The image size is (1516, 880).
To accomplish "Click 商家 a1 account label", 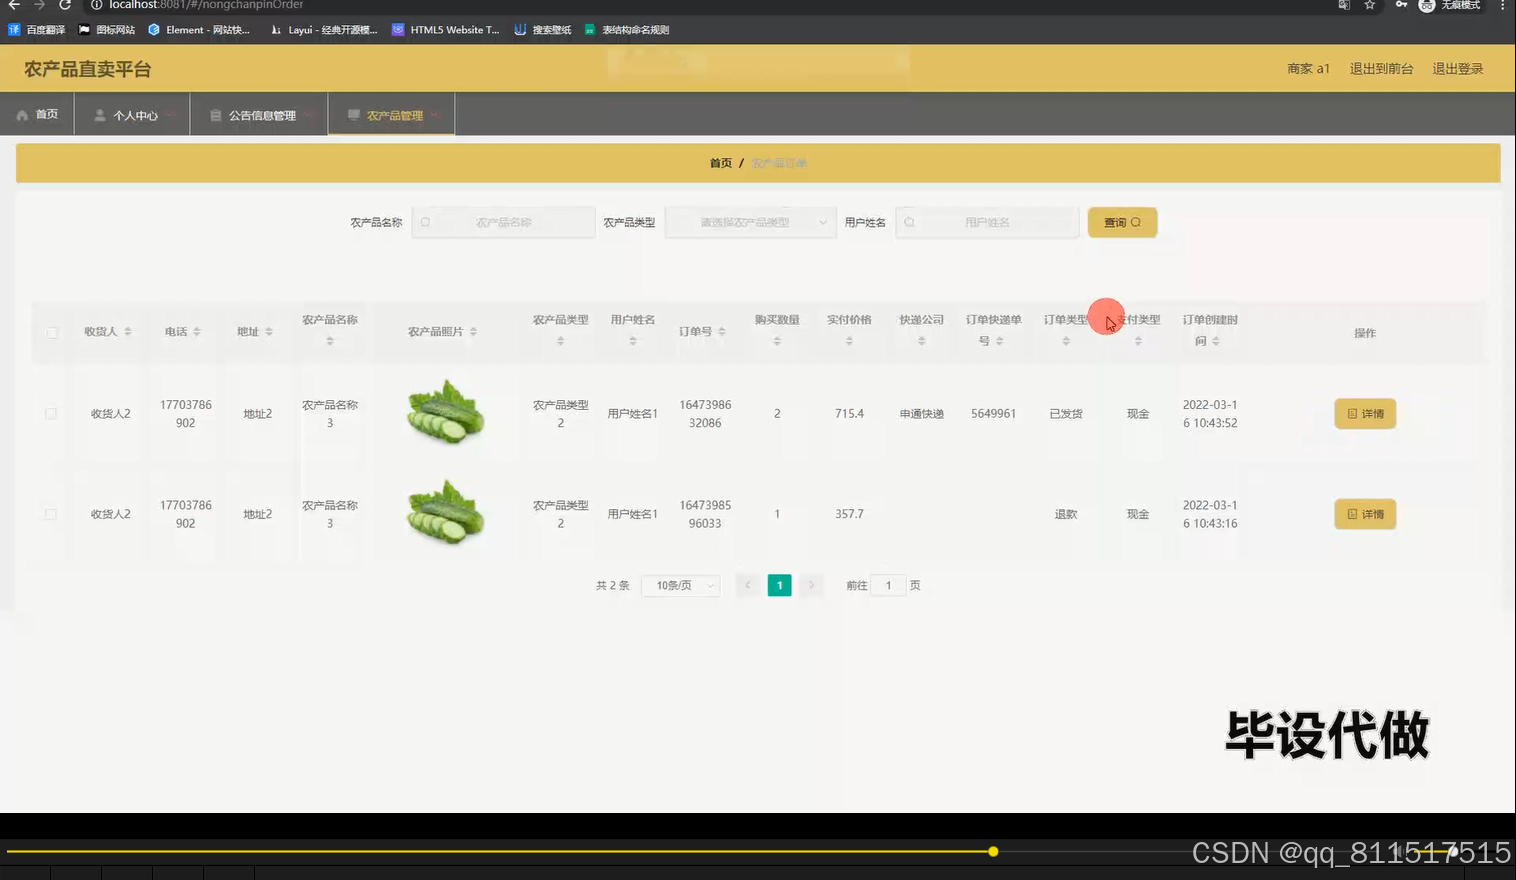I will click(x=1308, y=69).
